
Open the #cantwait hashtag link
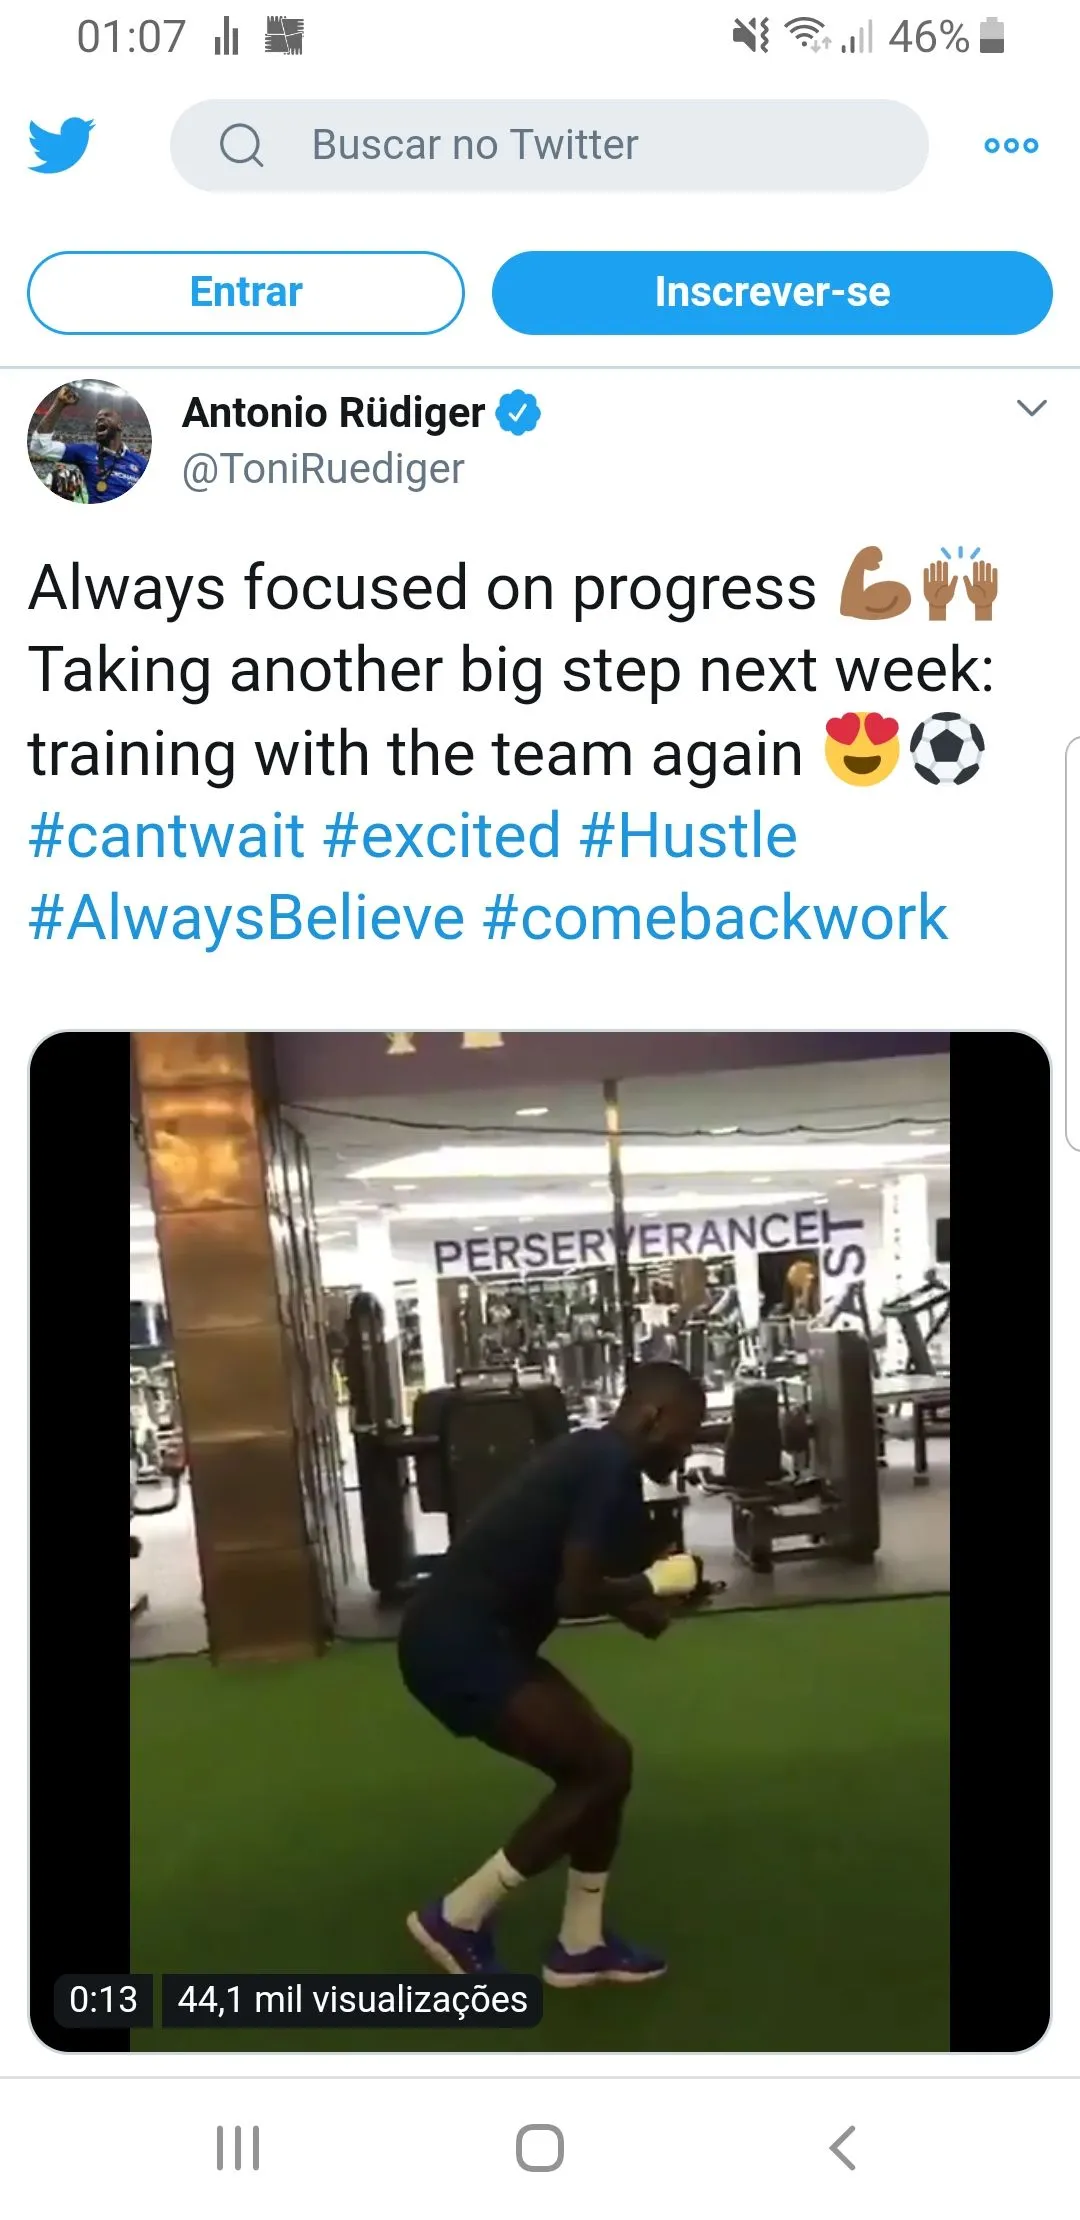(166, 835)
